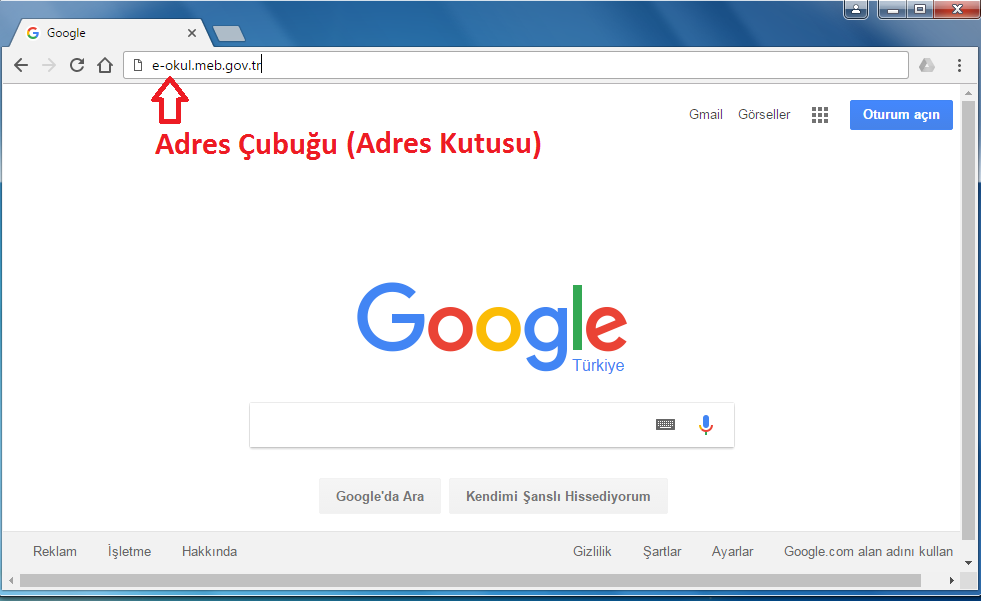
Task: Open the Şartlar footer link
Action: [x=662, y=552]
